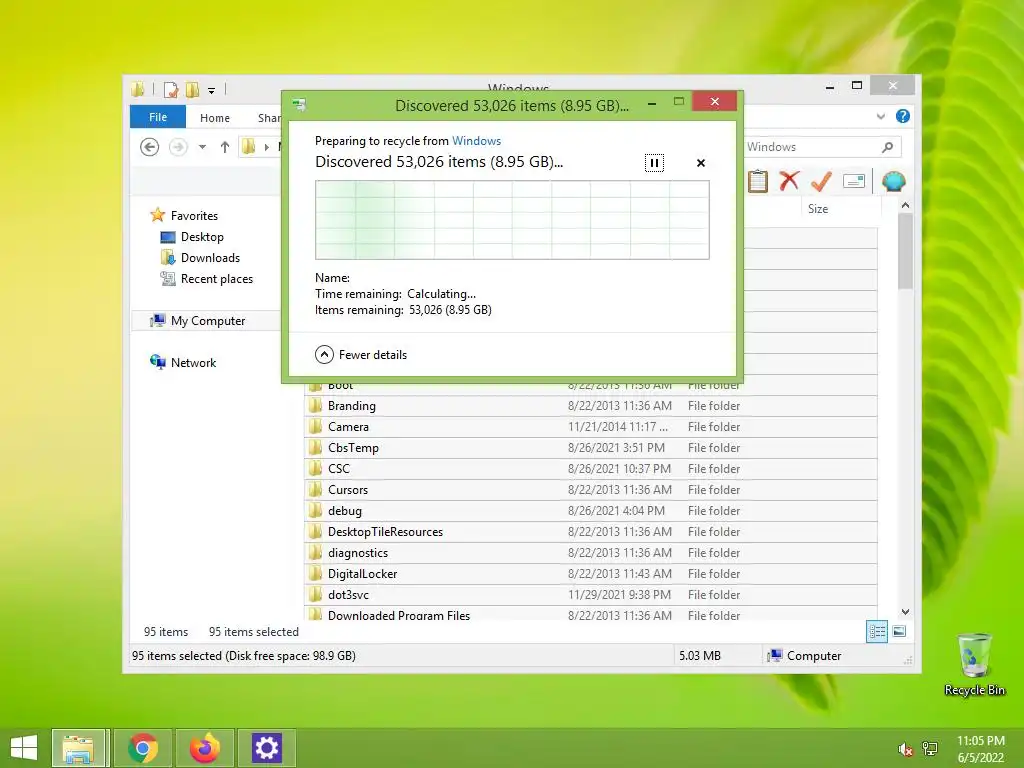1024x768 pixels.
Task: Click the Windows link in the recycle dialog
Action: pyautogui.click(x=476, y=141)
